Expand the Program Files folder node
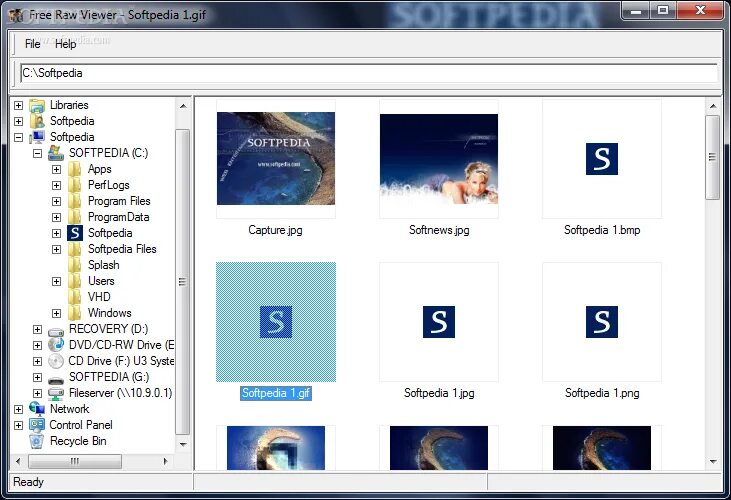 tap(56, 201)
